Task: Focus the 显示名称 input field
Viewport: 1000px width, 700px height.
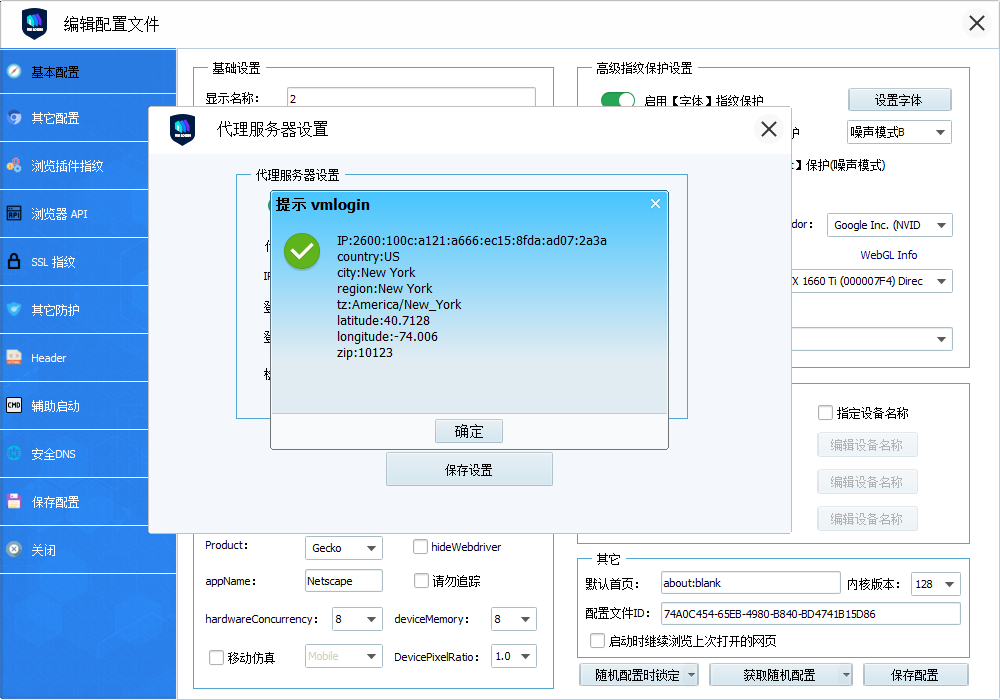Action: coord(411,98)
